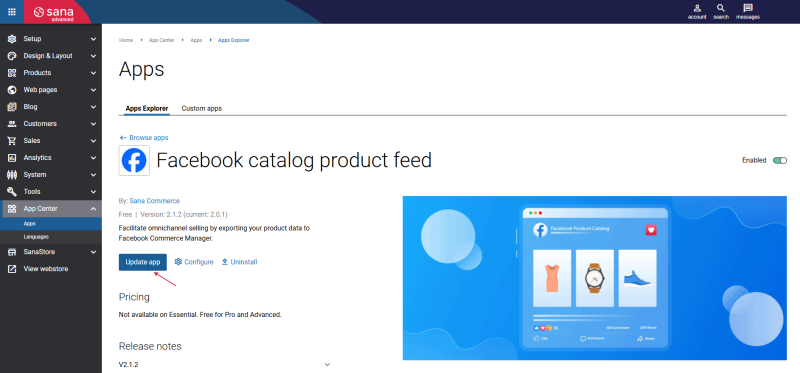Expand the Products section chevron
Image resolution: width=800 pixels, height=373 pixels.
click(93, 73)
